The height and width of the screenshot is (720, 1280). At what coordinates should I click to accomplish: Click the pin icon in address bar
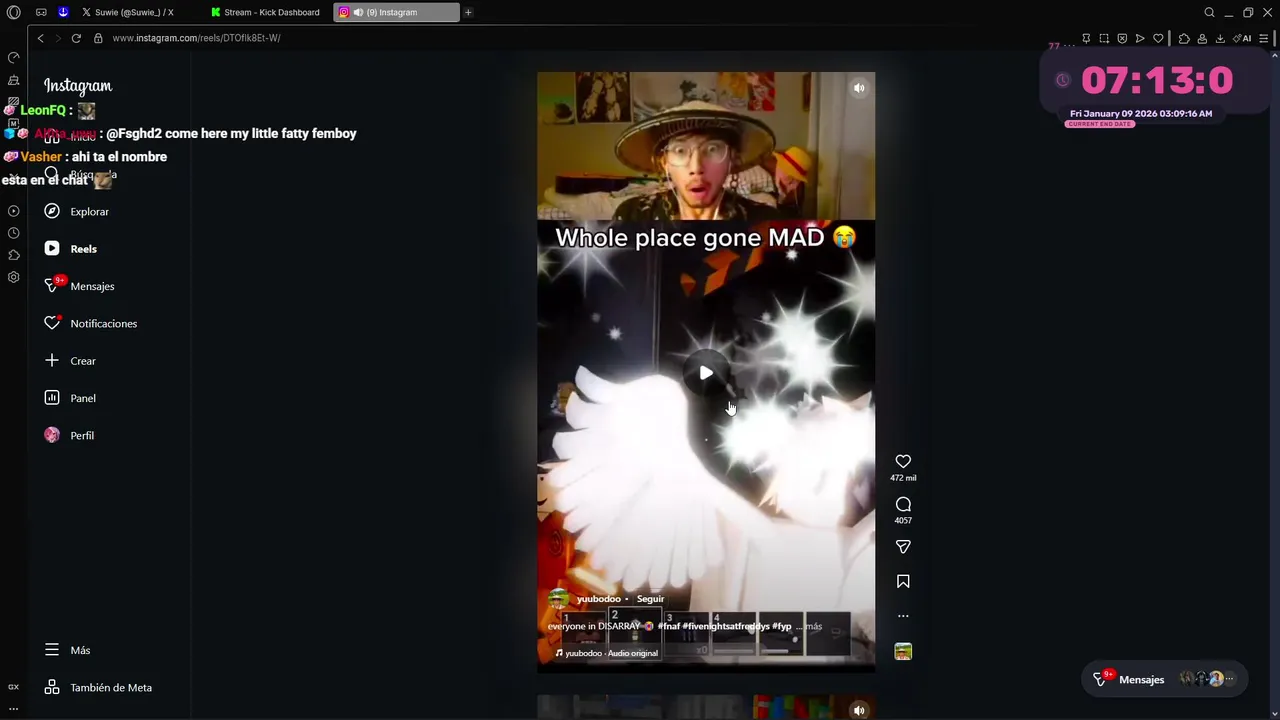(1086, 38)
